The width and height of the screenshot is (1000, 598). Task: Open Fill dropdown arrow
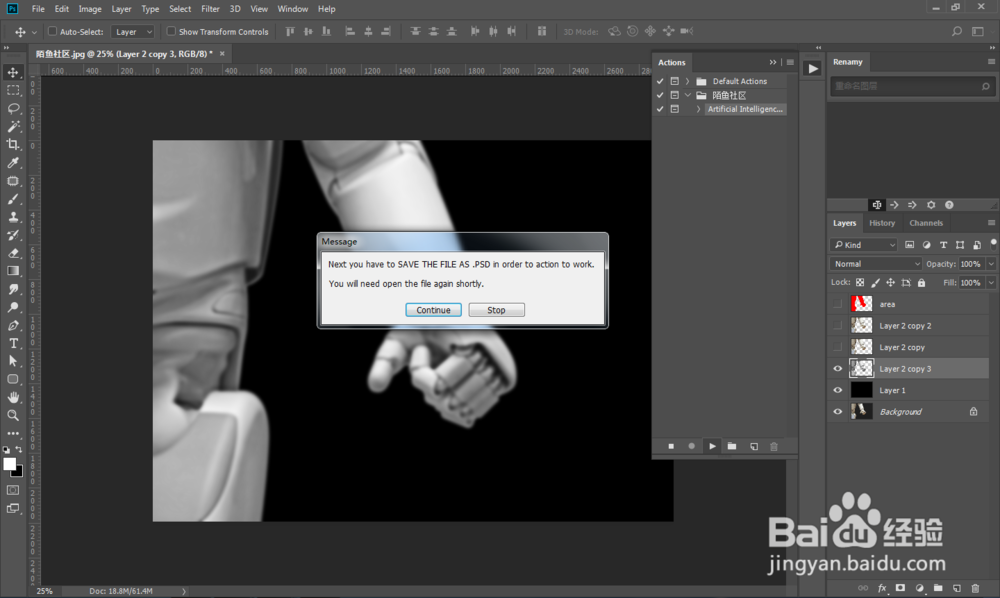point(991,282)
